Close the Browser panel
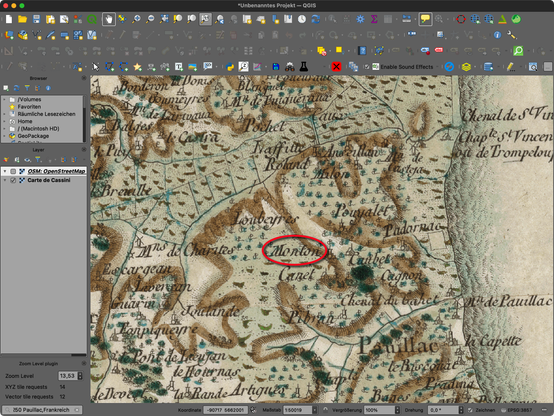554x416 pixels. pyautogui.click(x=84, y=78)
